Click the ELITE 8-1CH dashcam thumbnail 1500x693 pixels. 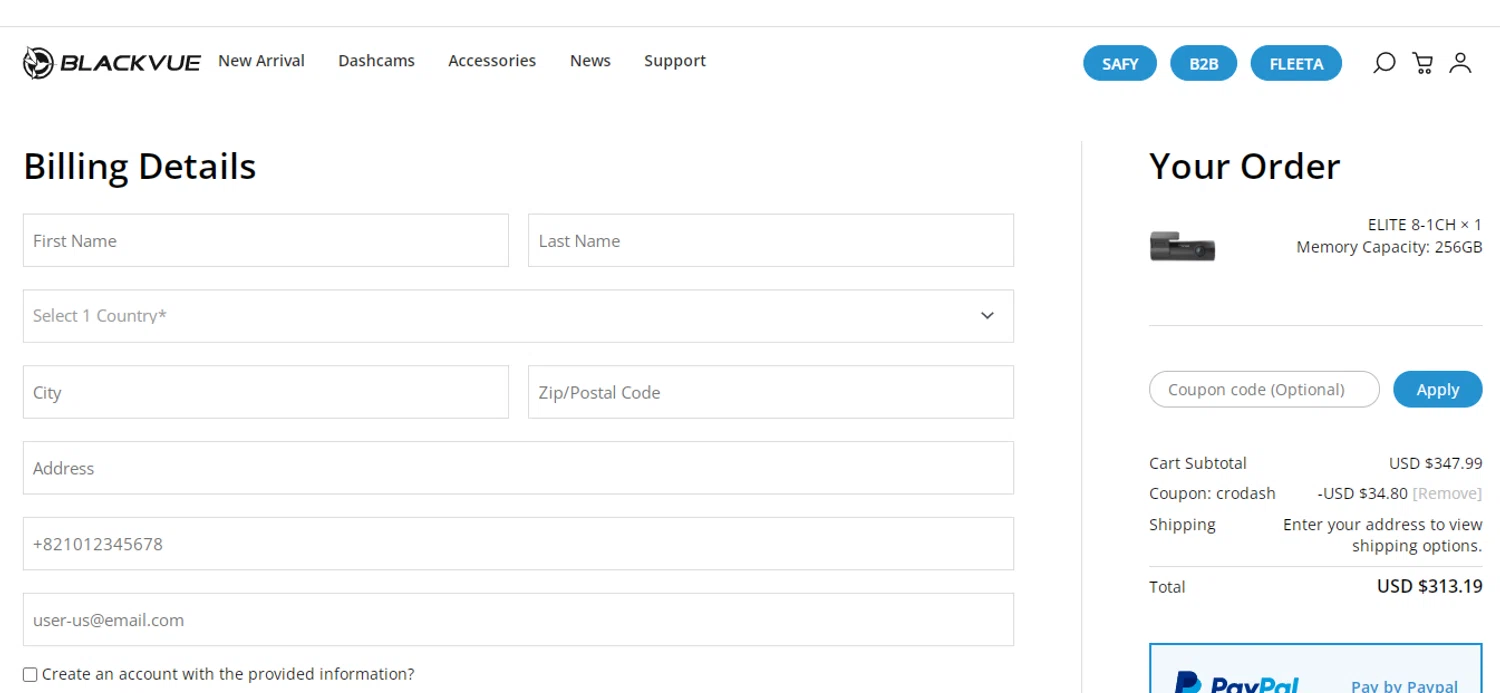1182,246
